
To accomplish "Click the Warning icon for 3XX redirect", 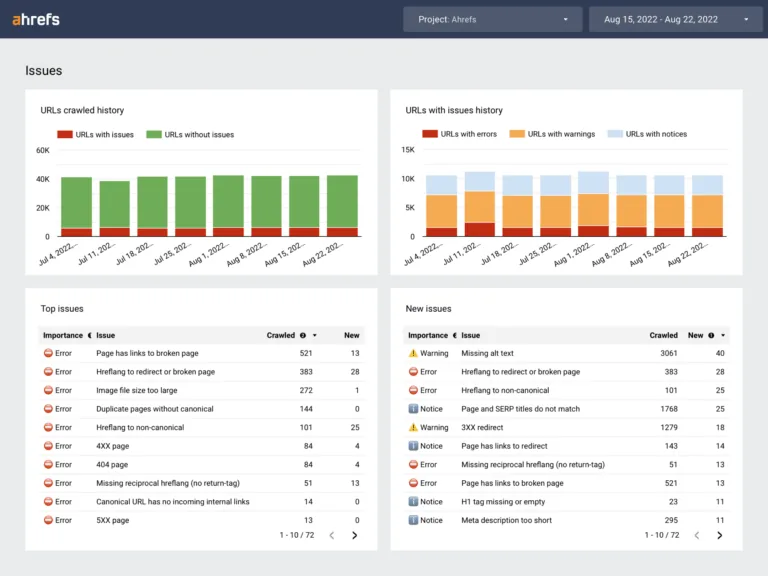I will (413, 428).
